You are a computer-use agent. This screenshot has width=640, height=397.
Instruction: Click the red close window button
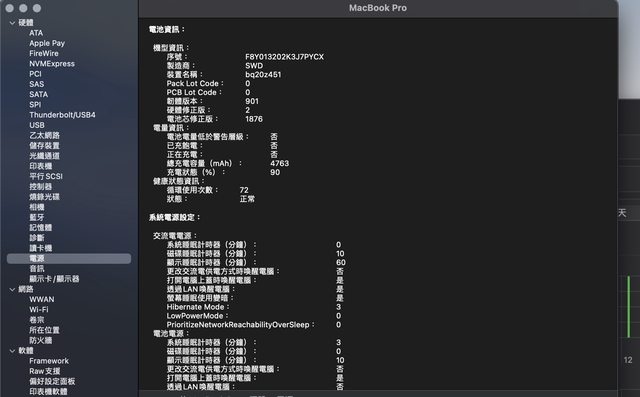click(10, 8)
